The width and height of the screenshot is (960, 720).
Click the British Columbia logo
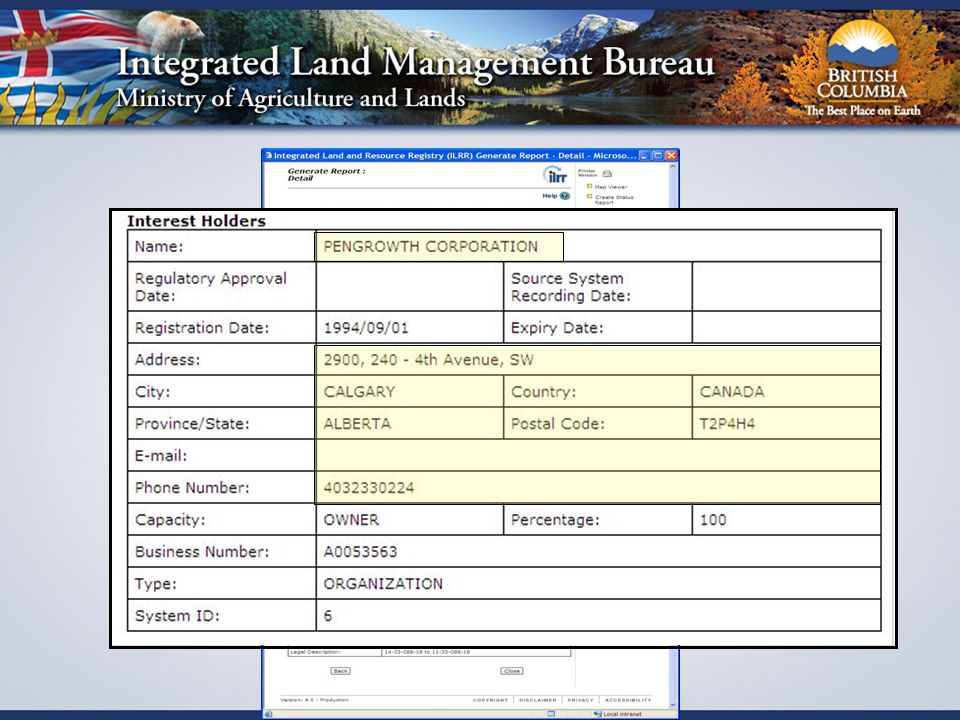(x=862, y=69)
